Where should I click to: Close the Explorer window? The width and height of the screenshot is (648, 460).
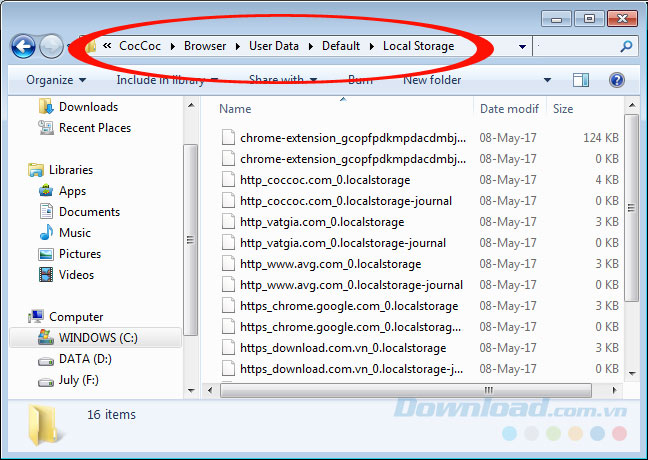click(622, 19)
